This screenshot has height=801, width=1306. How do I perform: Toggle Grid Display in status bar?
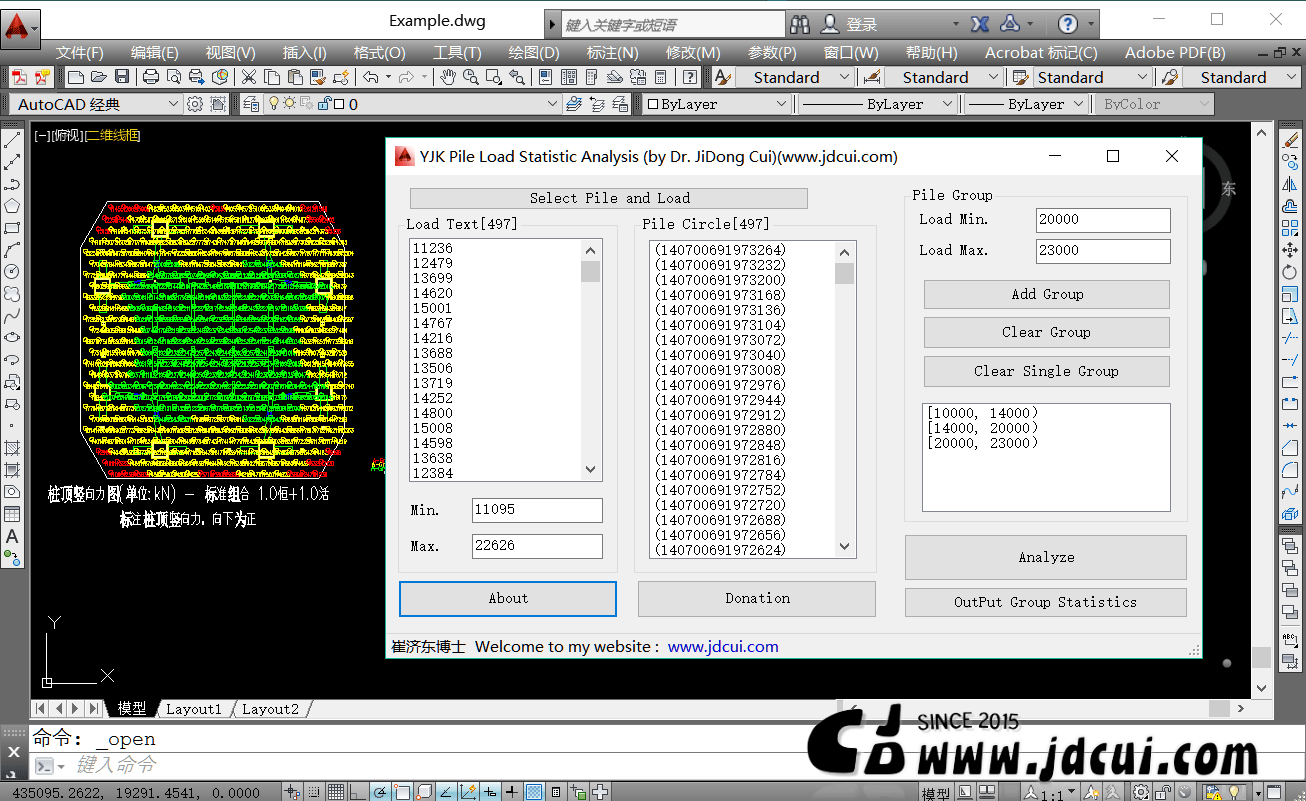[335, 792]
